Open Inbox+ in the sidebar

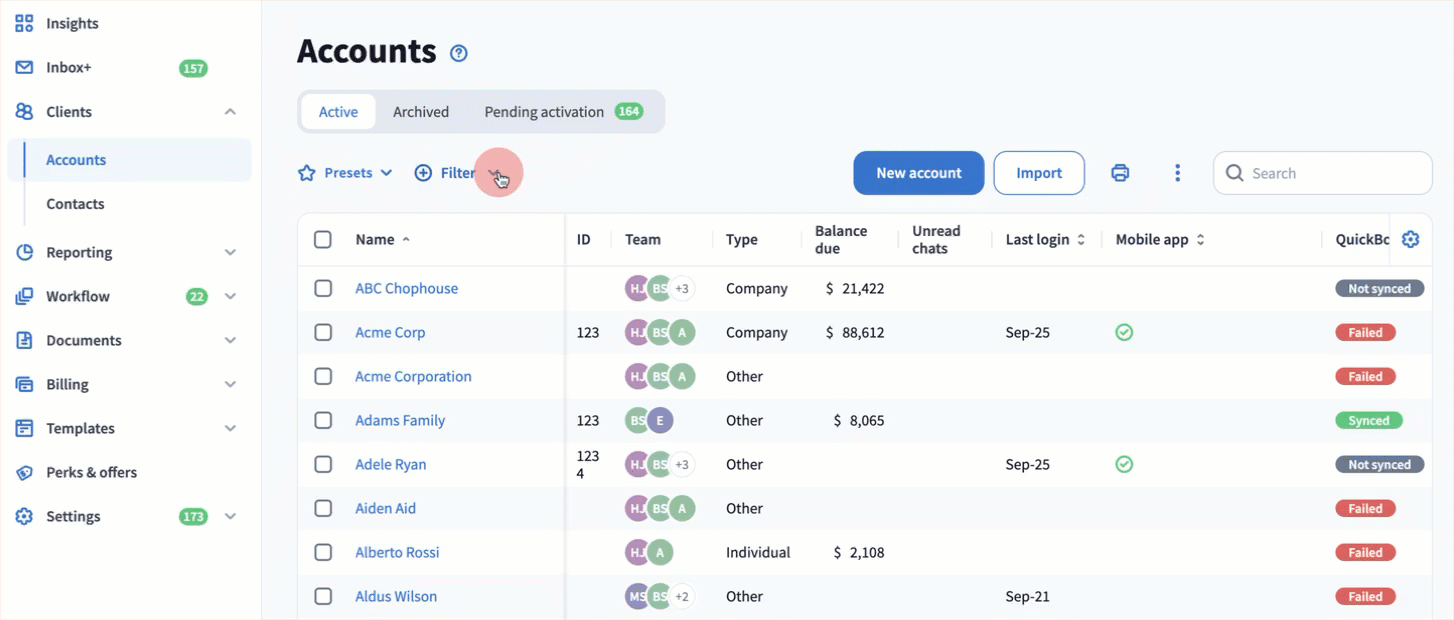click(x=68, y=68)
